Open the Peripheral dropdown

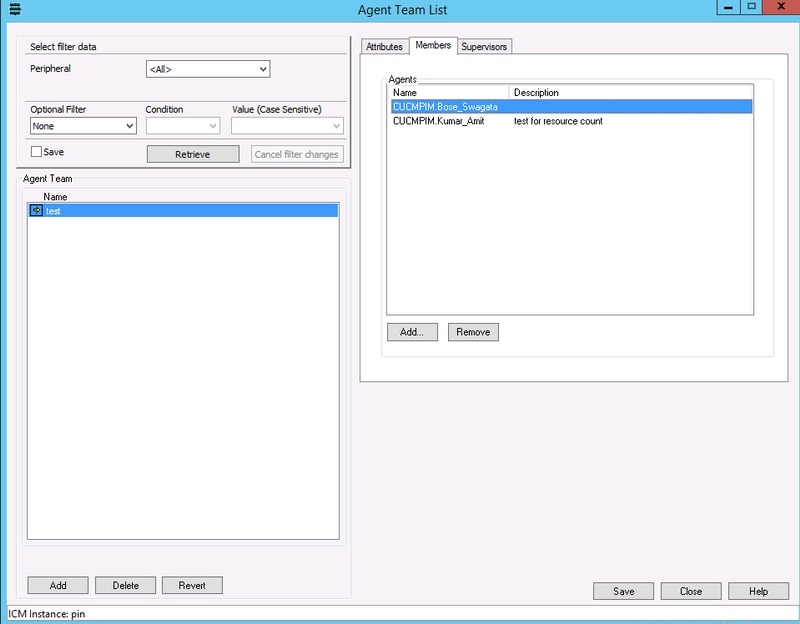(x=208, y=69)
